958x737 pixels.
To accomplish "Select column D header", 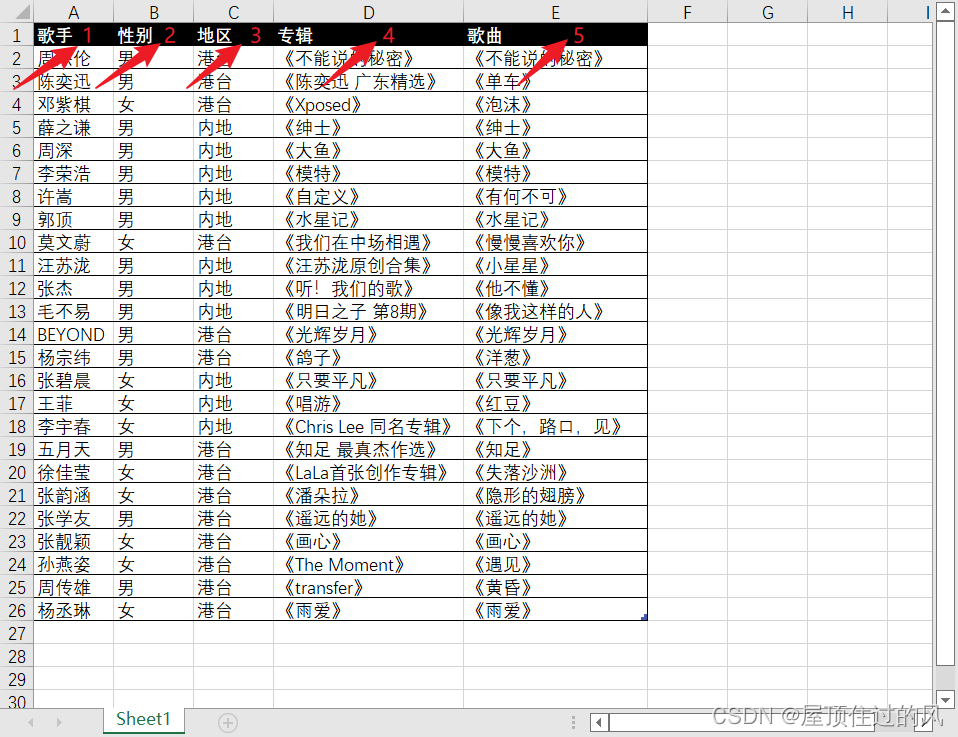I will coord(368,12).
